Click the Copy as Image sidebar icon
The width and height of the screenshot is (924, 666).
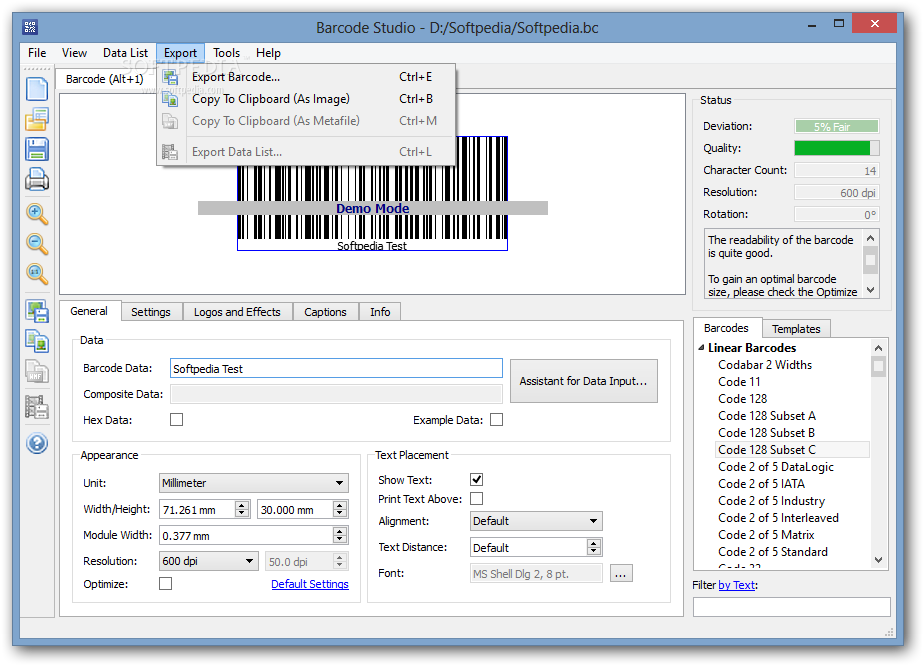pos(37,341)
